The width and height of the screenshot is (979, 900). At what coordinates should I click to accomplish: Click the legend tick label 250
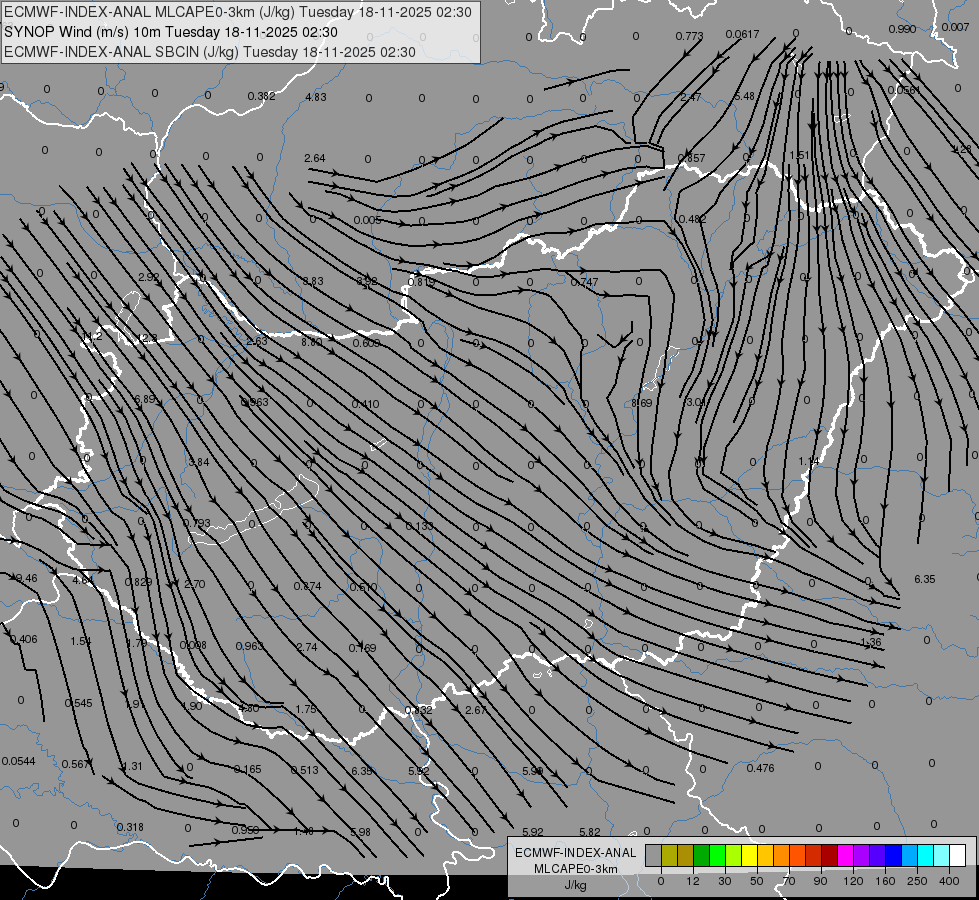click(917, 881)
